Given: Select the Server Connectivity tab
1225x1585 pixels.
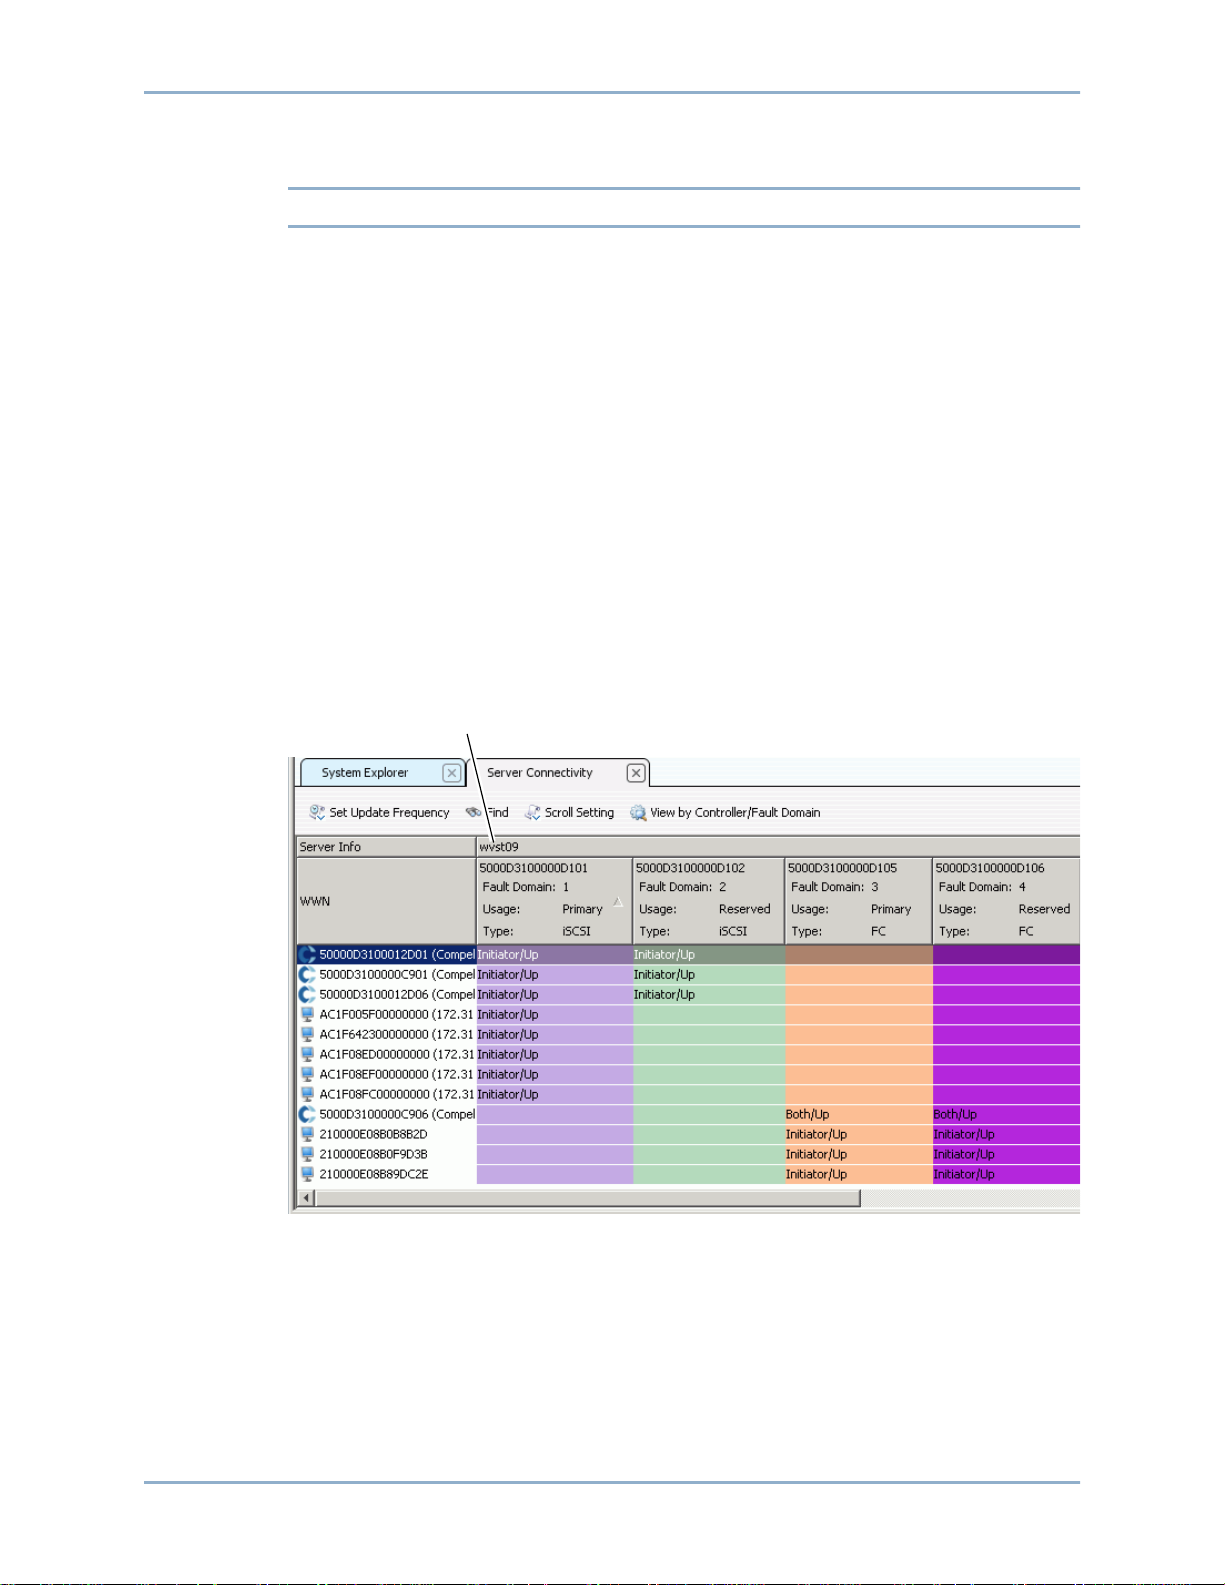Looking at the screenshot, I should (540, 773).
